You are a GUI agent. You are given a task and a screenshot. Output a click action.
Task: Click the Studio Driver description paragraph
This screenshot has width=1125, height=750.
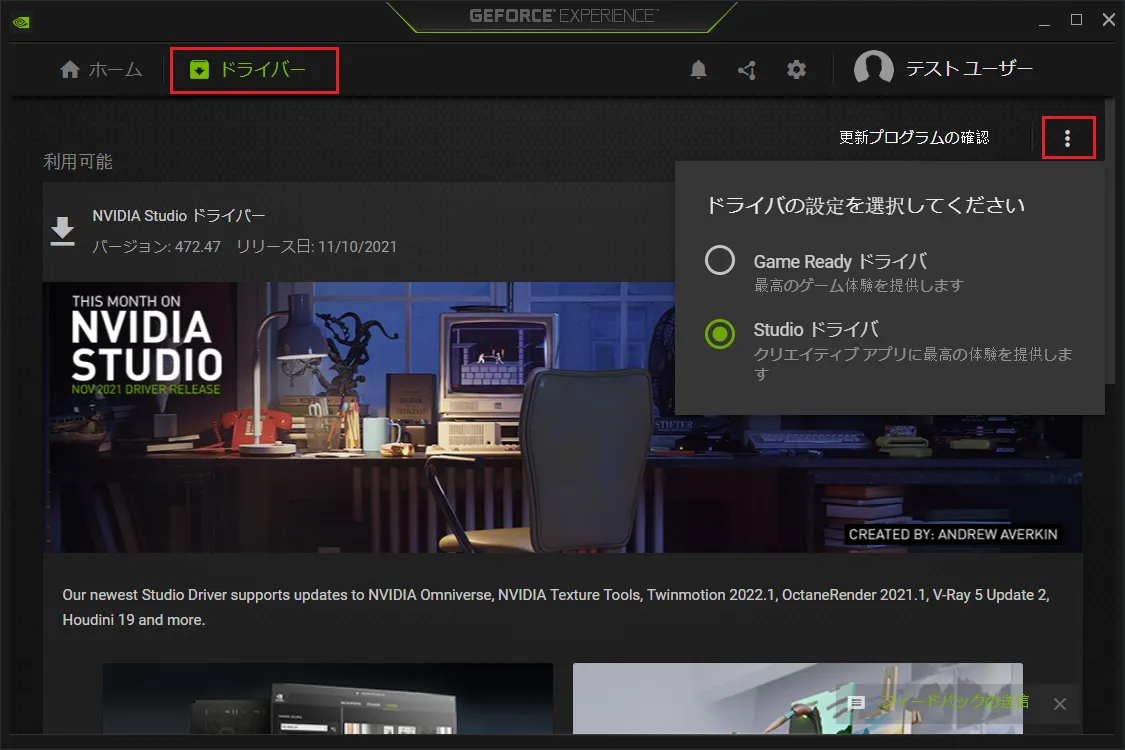(556, 607)
